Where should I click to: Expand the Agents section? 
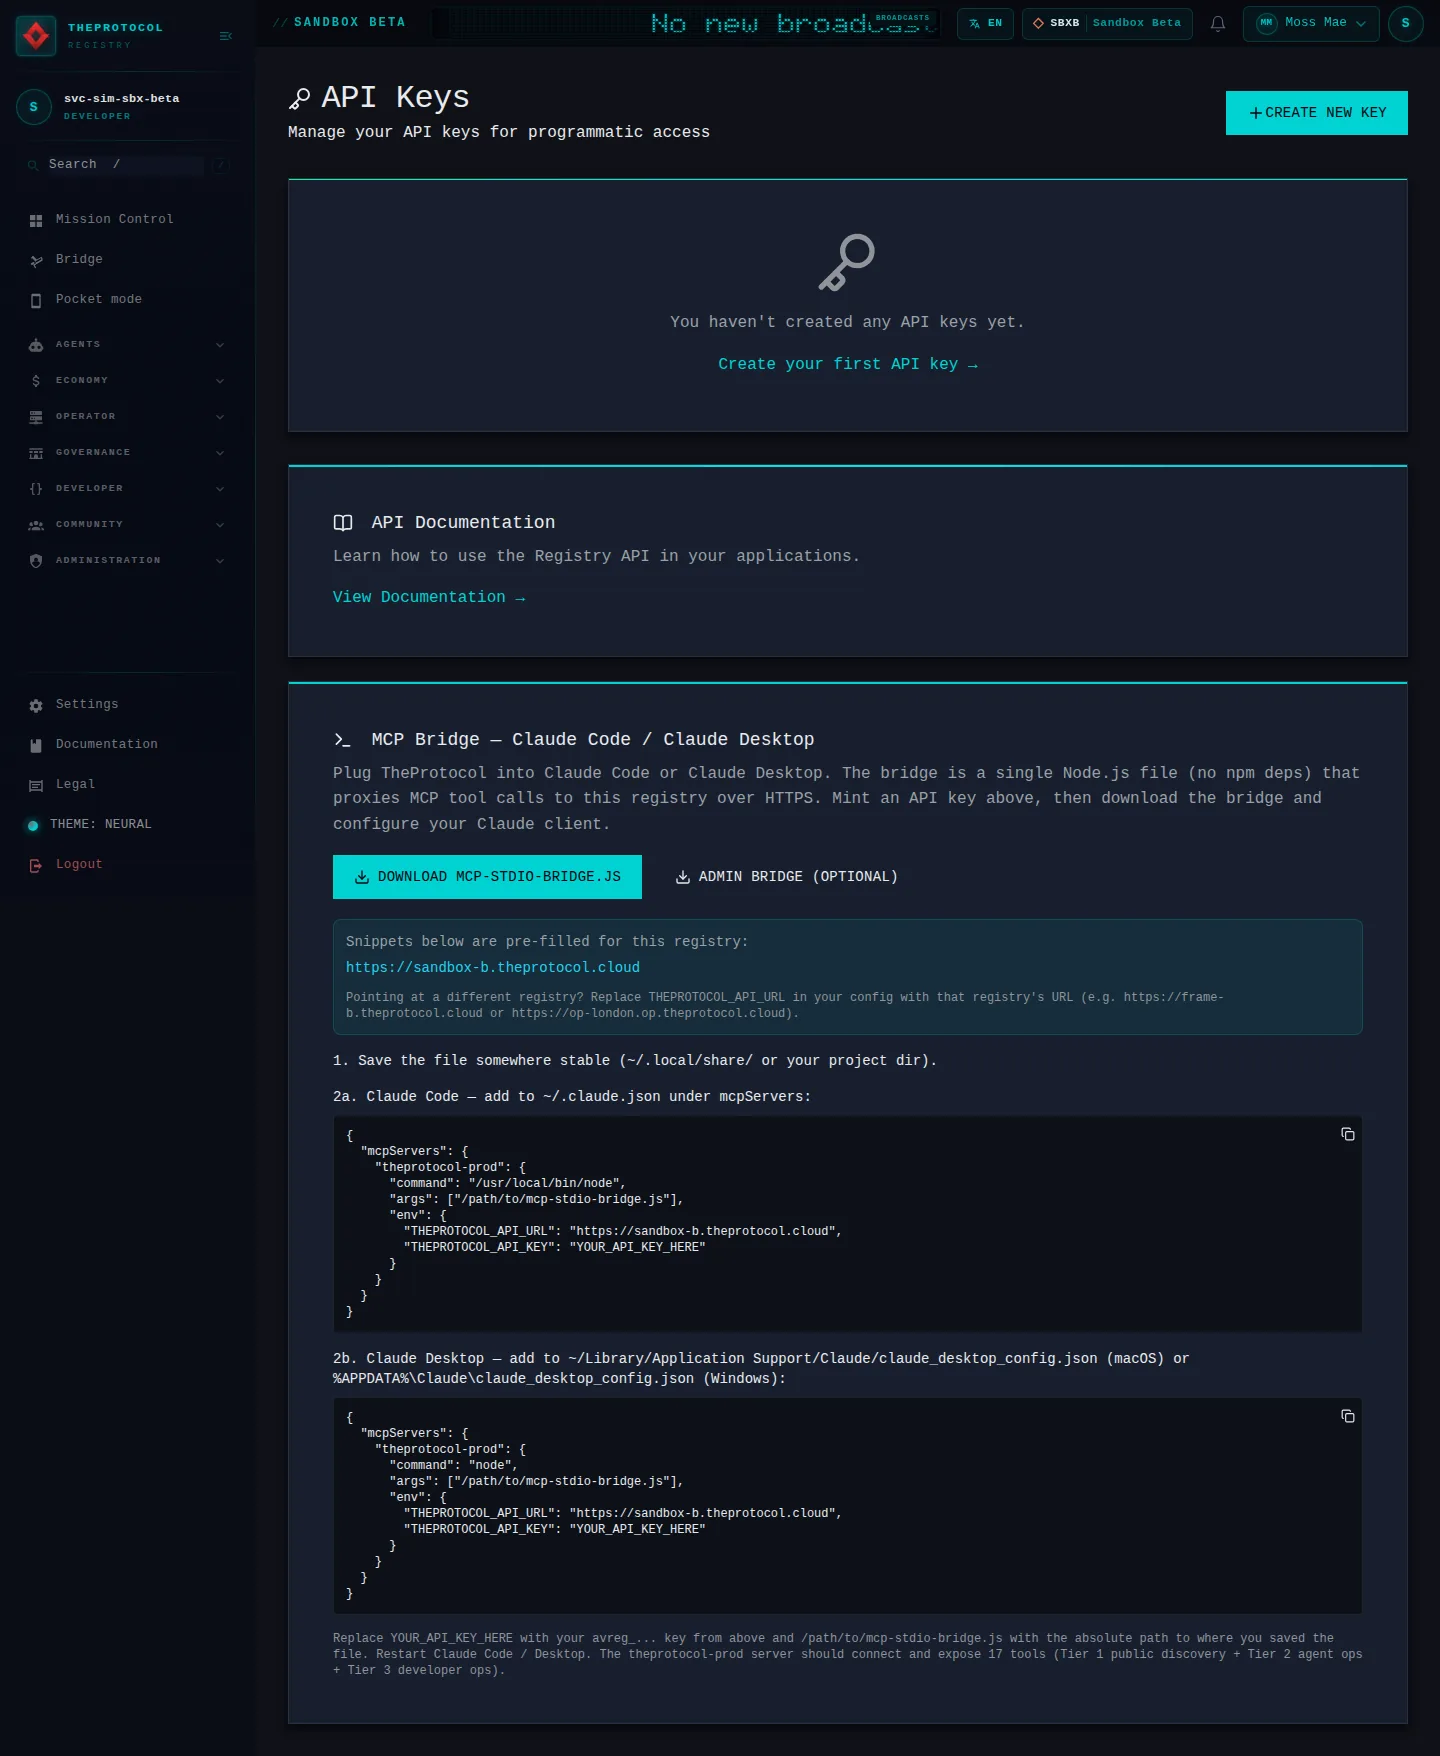128,344
